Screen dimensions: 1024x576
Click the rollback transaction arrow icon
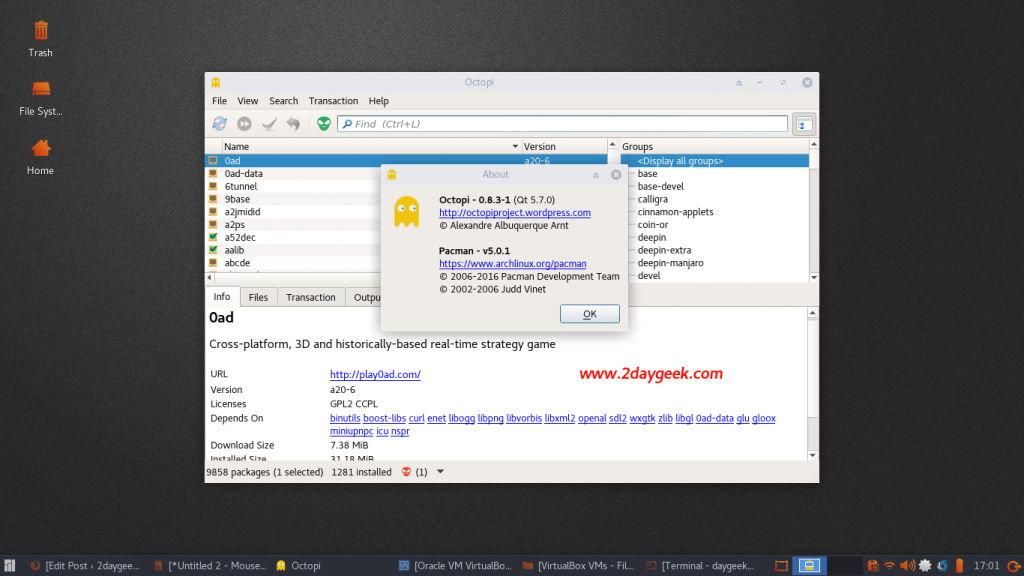click(292, 124)
